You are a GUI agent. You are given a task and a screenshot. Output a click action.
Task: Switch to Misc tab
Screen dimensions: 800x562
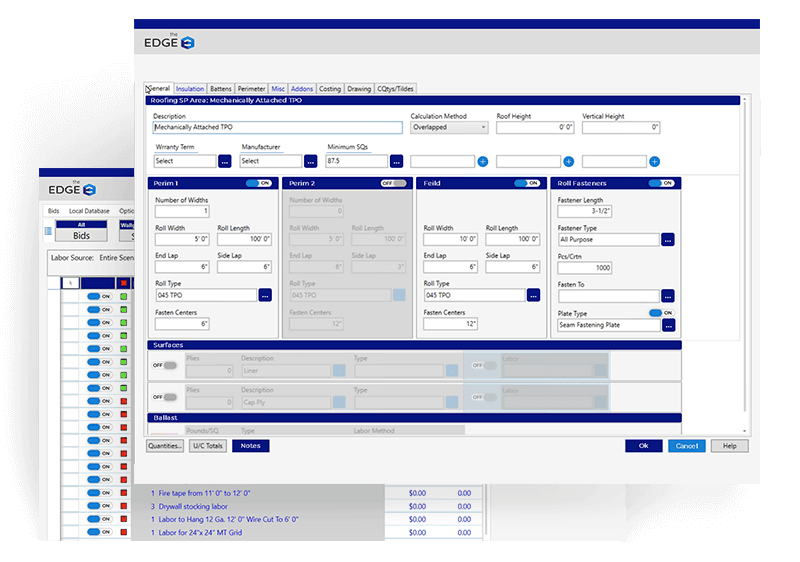(278, 89)
